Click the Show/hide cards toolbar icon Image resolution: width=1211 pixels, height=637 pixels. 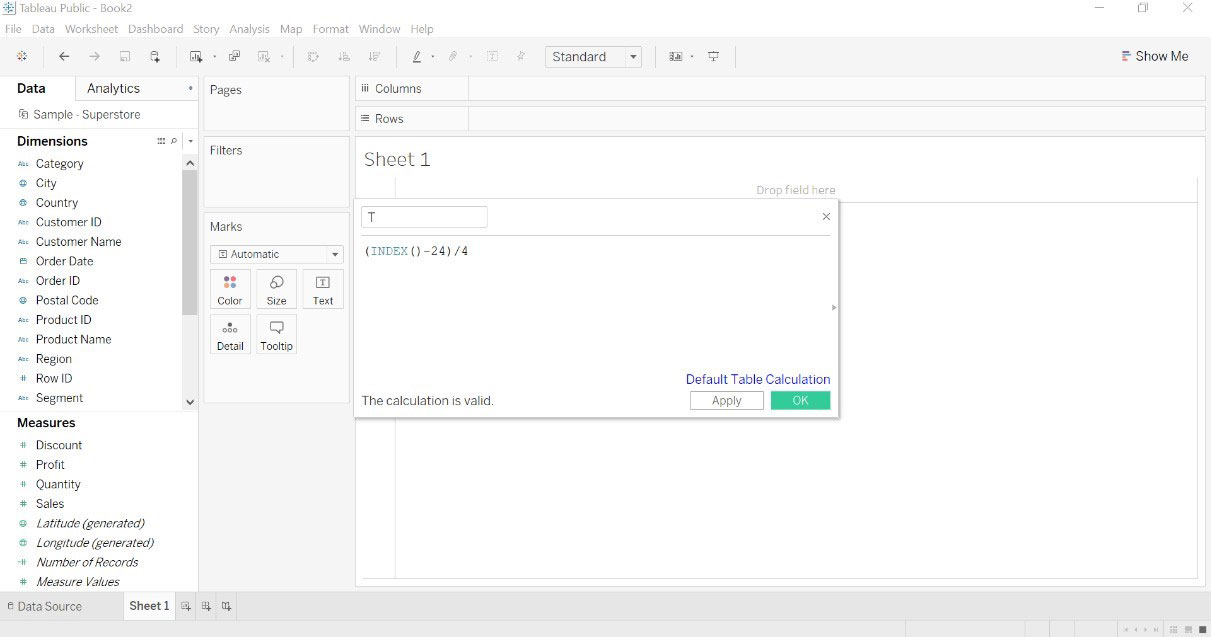click(676, 57)
